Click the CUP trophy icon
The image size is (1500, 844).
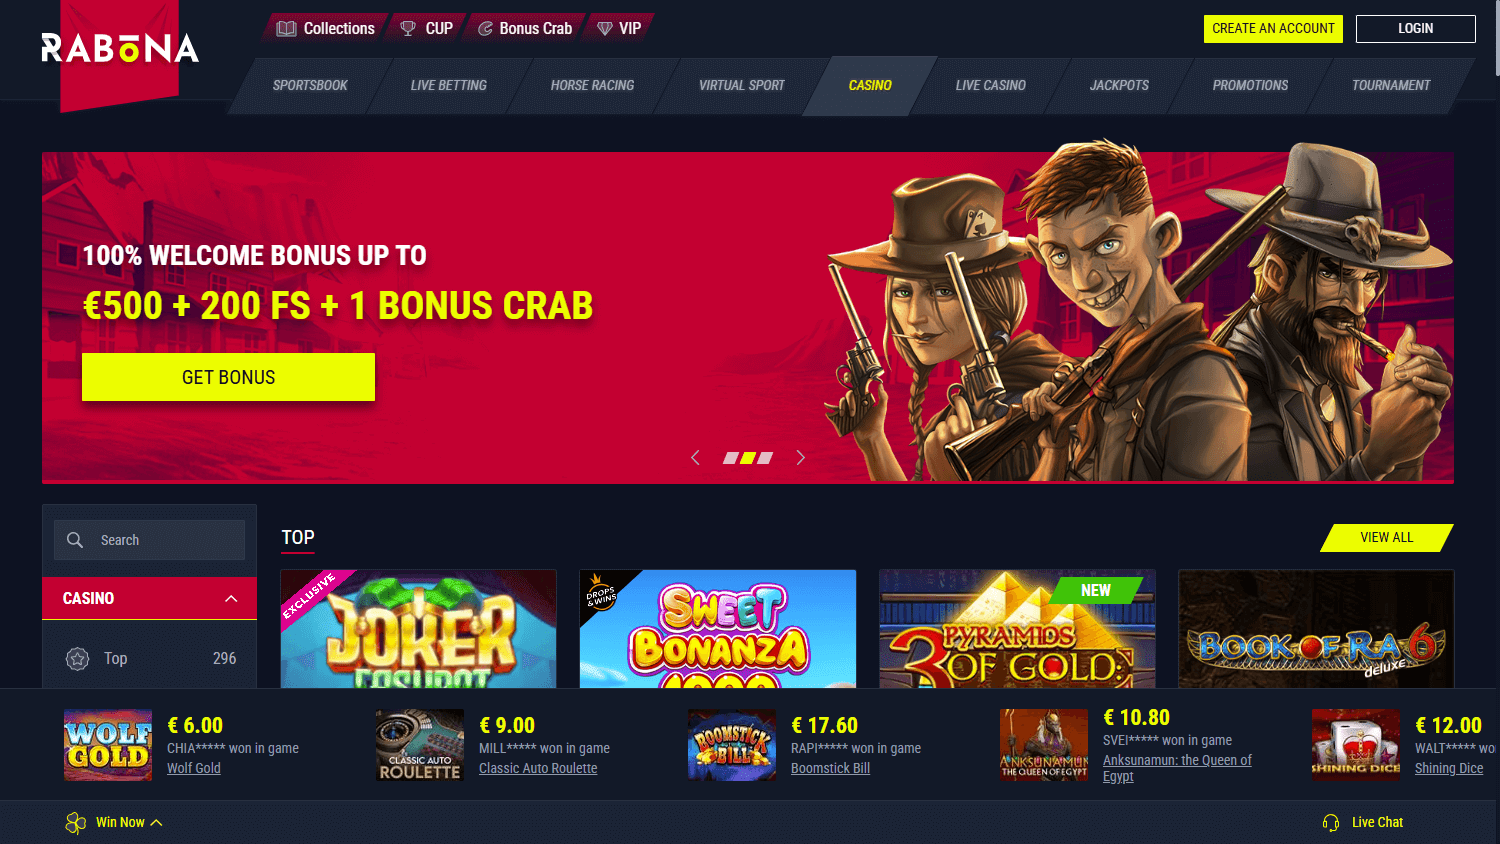(x=408, y=28)
